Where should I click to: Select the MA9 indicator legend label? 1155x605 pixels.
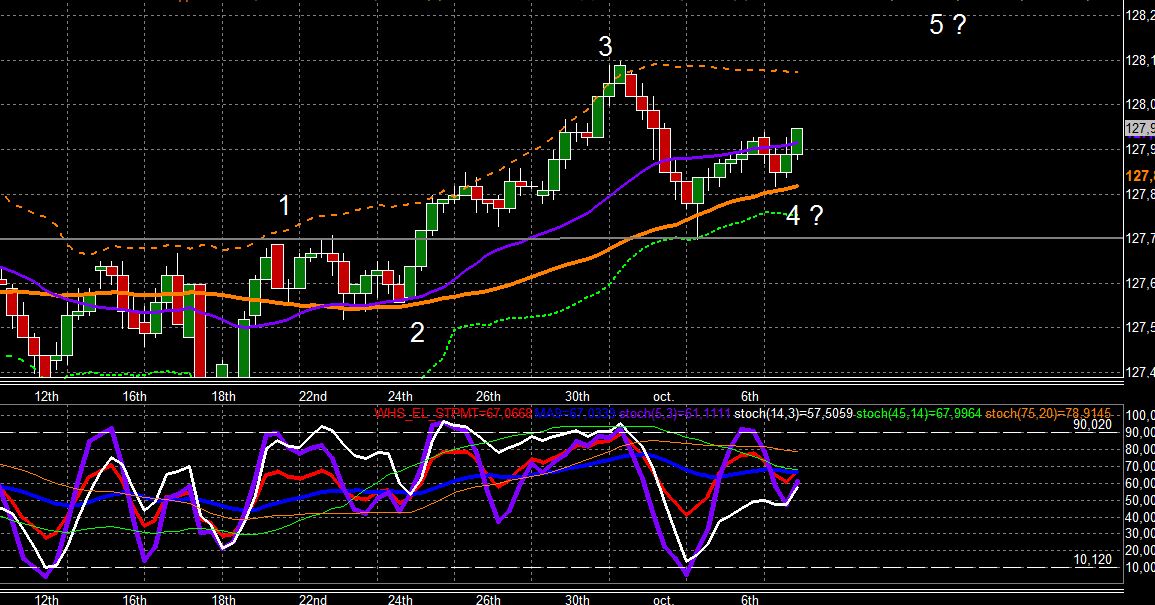pyautogui.click(x=575, y=413)
